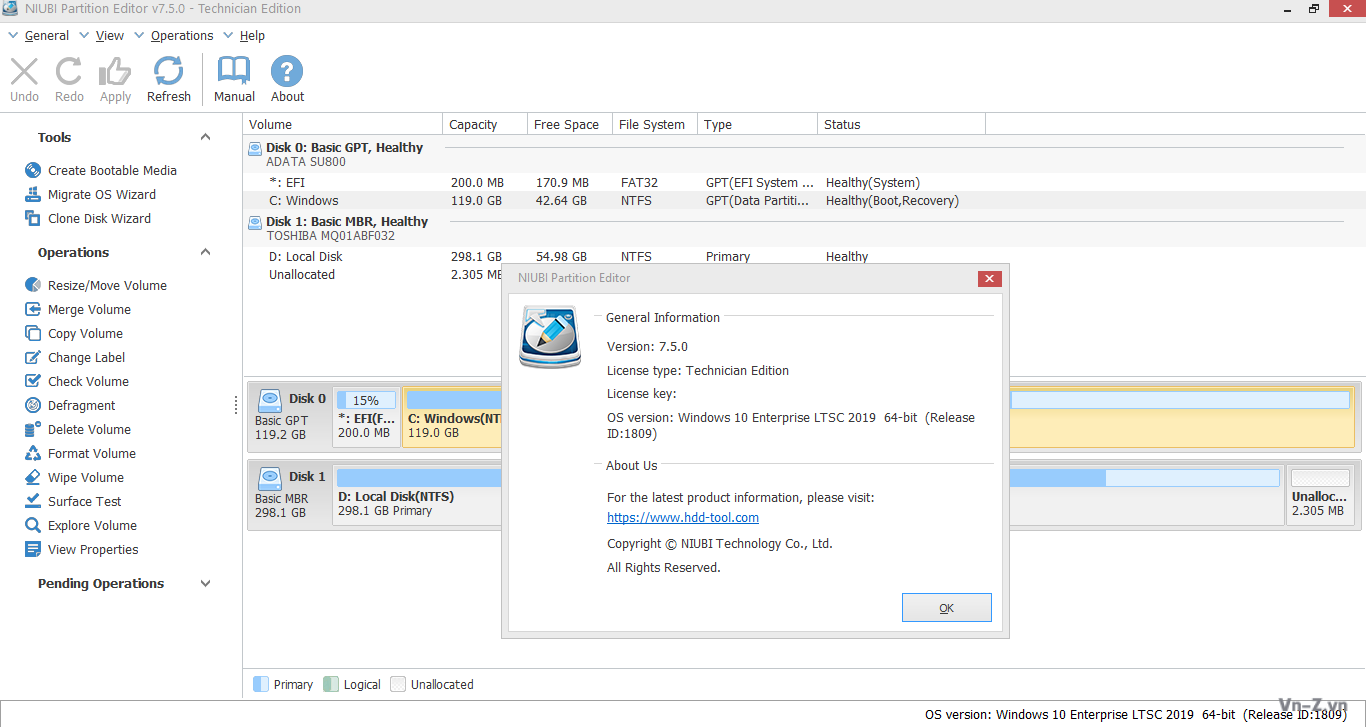The height and width of the screenshot is (727, 1366).
Task: Open the hdd-tool.com website link
Action: coord(683,518)
